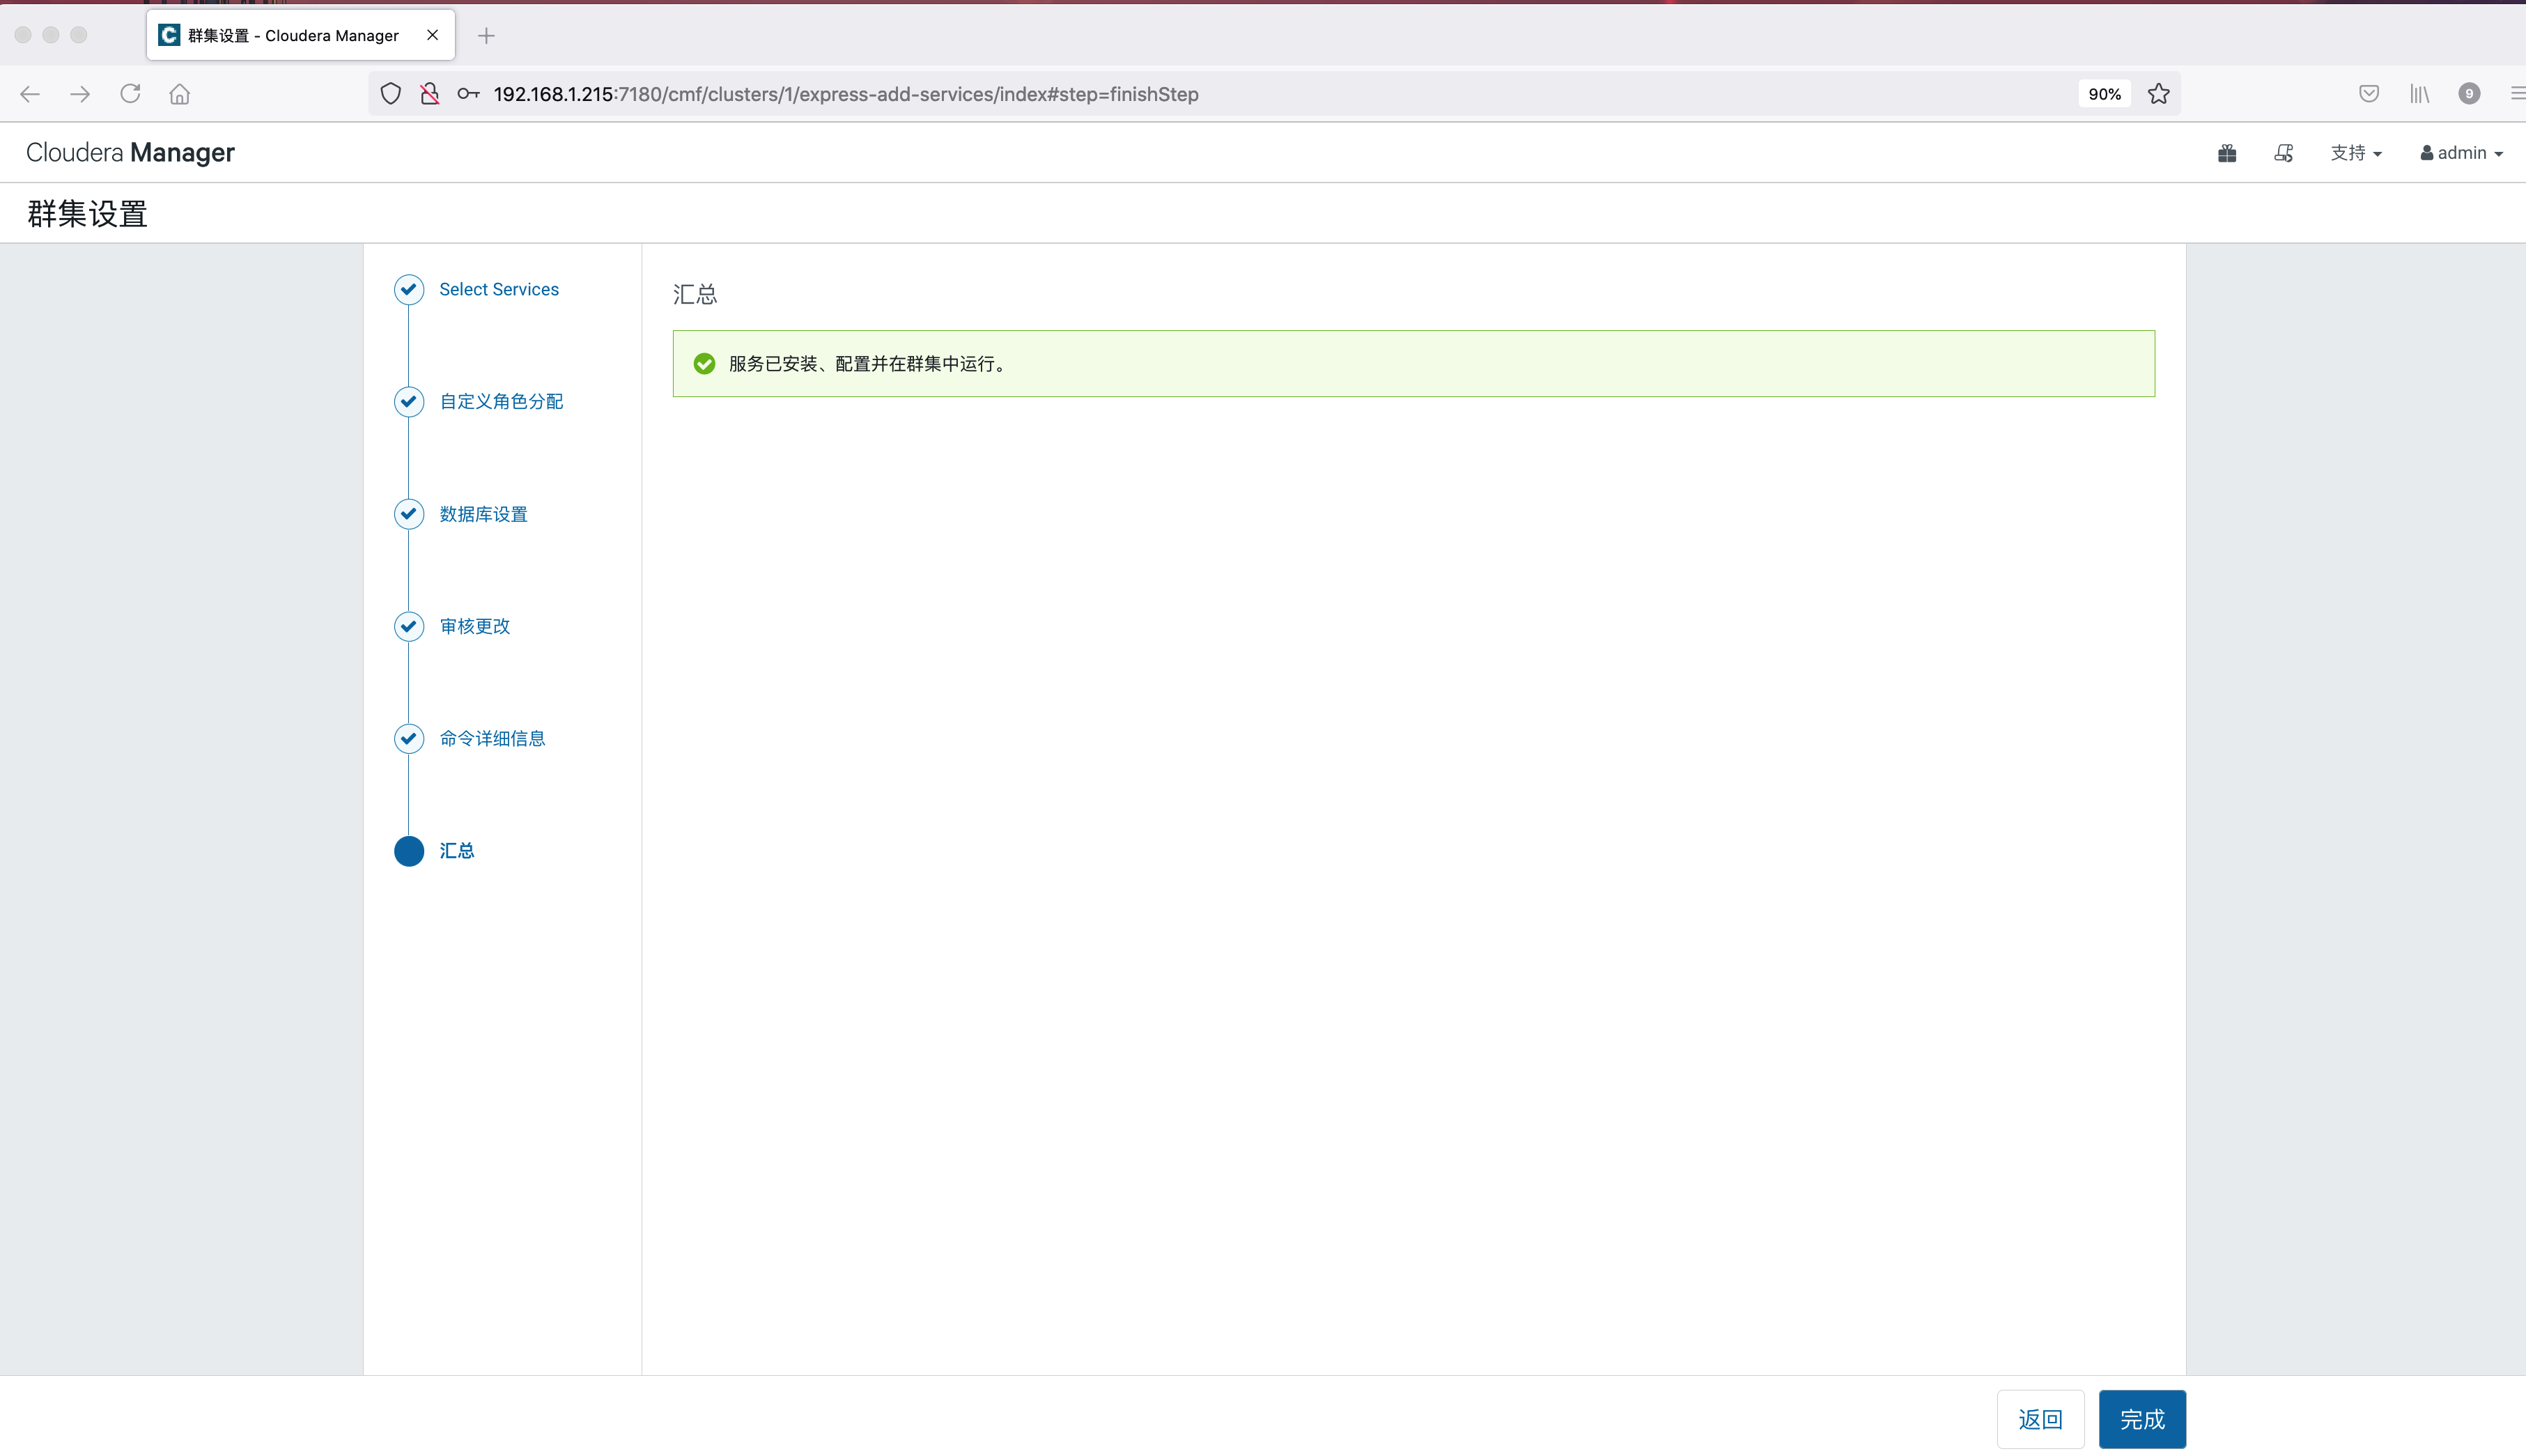Image resolution: width=2526 pixels, height=1456 pixels.
Task: Click the browser home icon
Action: coord(180,94)
